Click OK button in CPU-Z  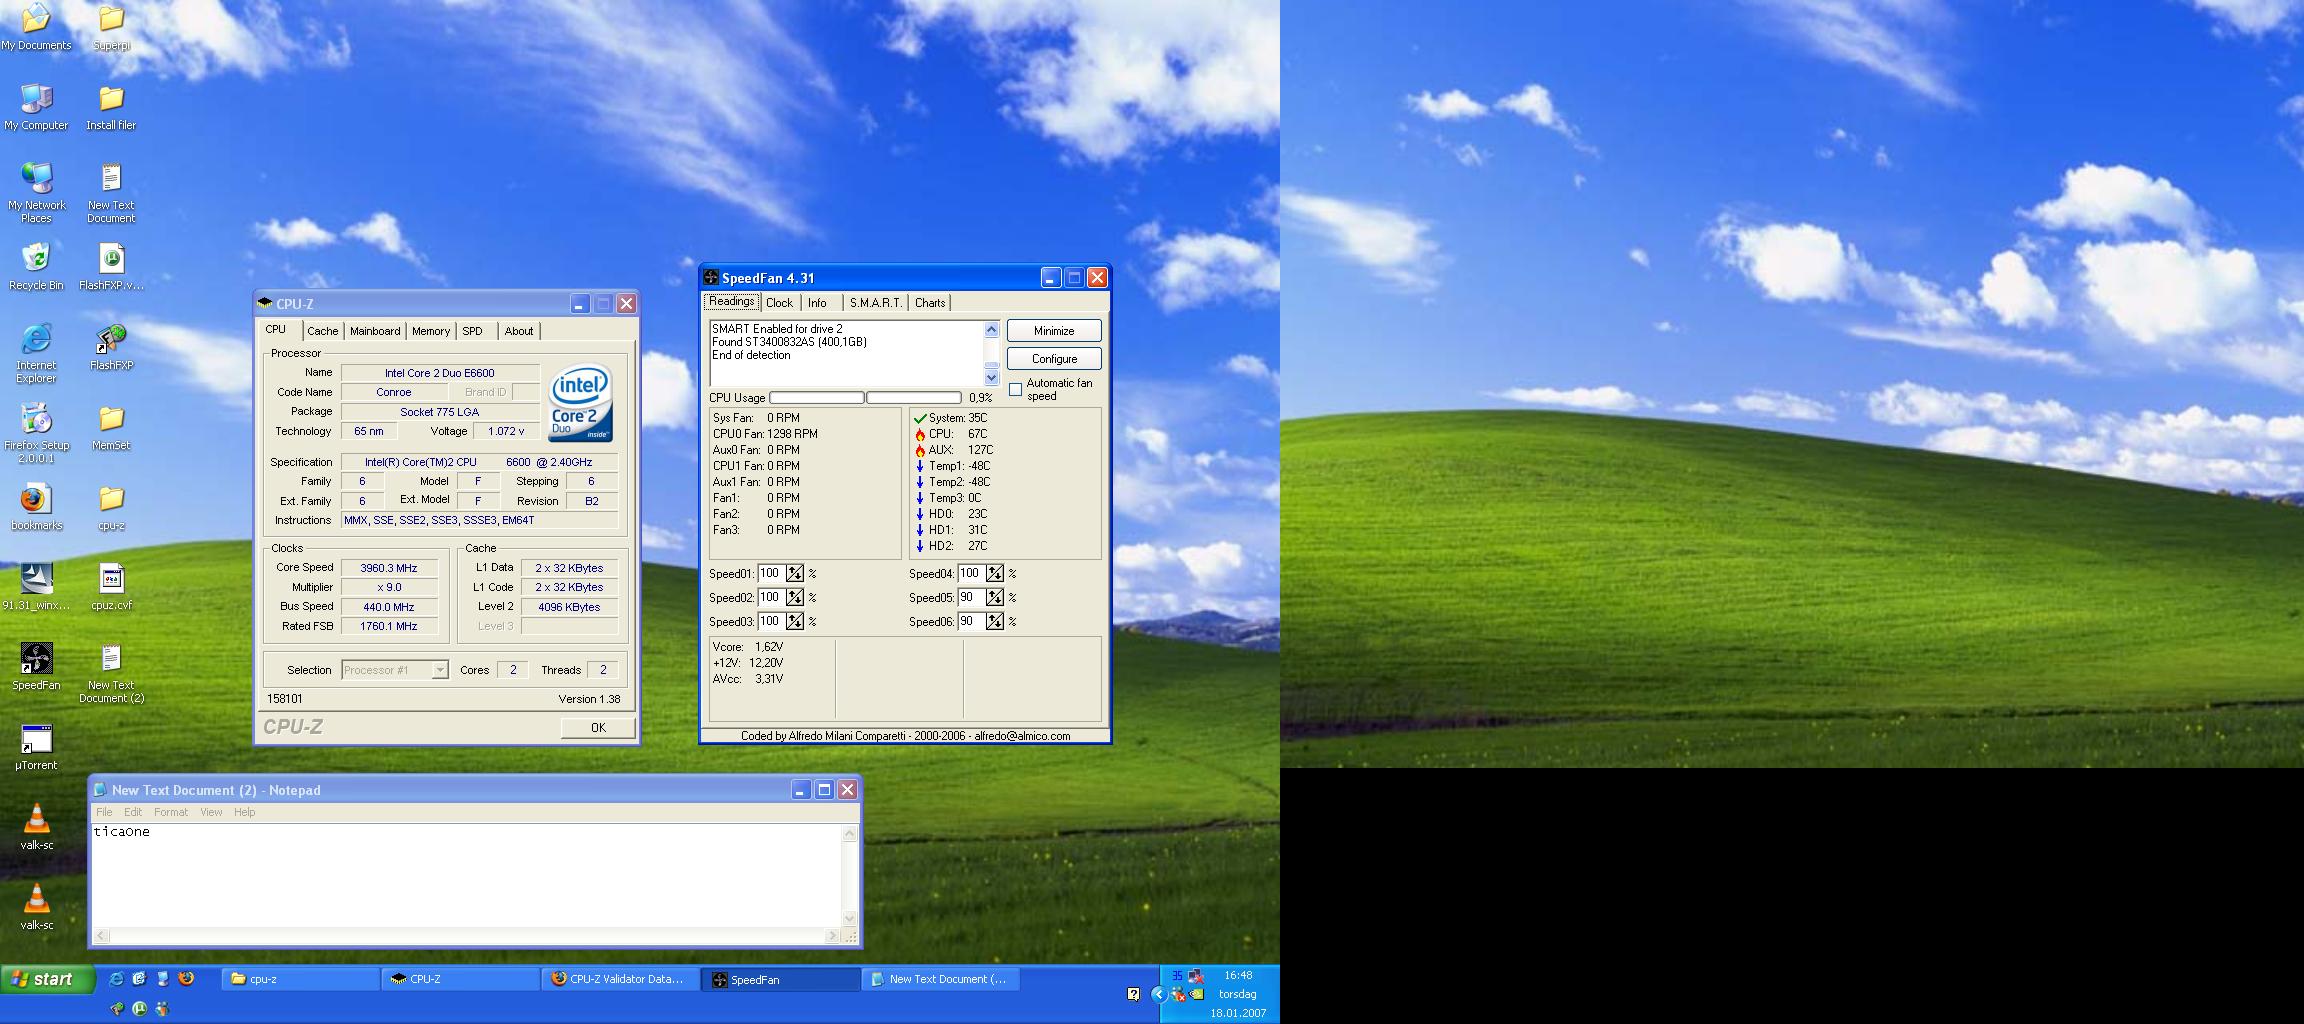tap(598, 728)
